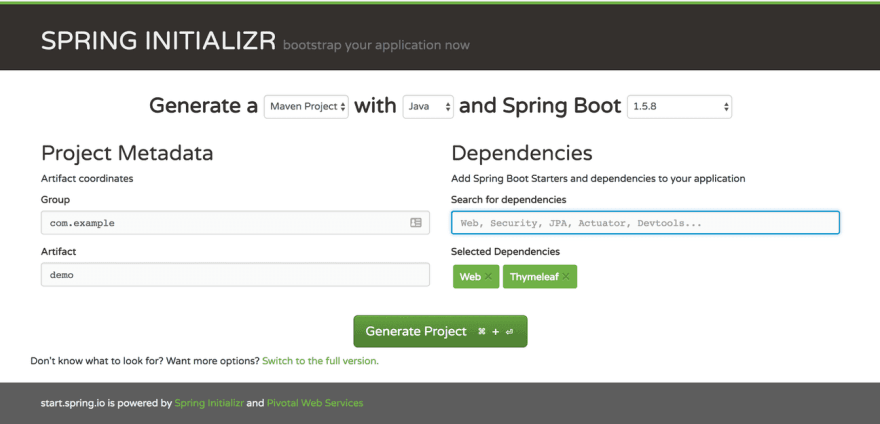Select the Thymeleaf dependency tag label
The width and height of the screenshot is (880, 424).
pos(534,276)
